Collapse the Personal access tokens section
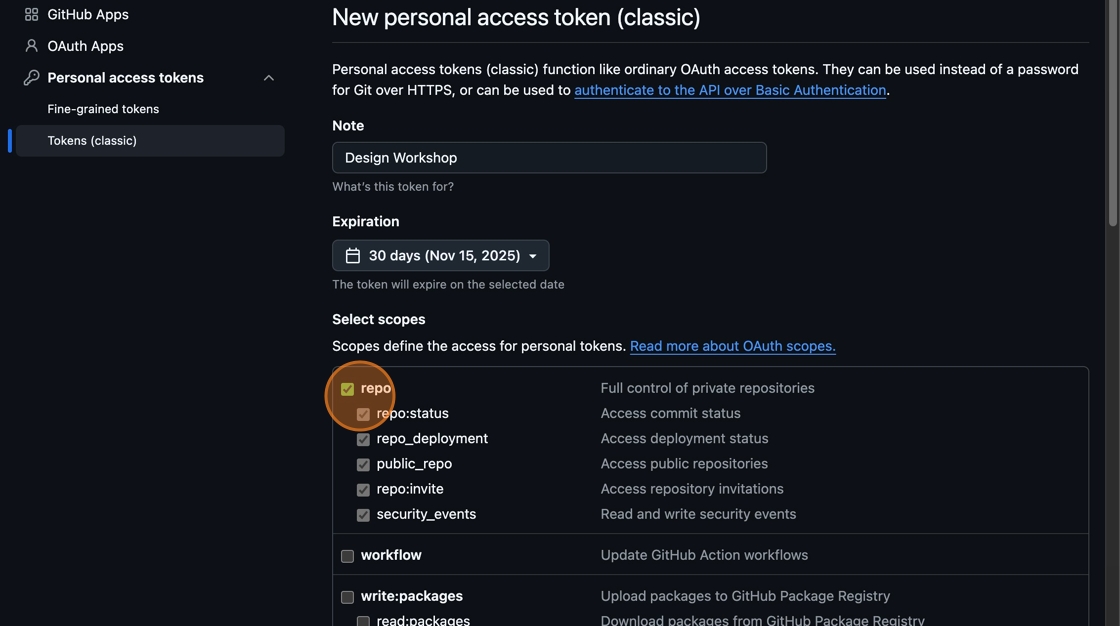 (x=268, y=78)
